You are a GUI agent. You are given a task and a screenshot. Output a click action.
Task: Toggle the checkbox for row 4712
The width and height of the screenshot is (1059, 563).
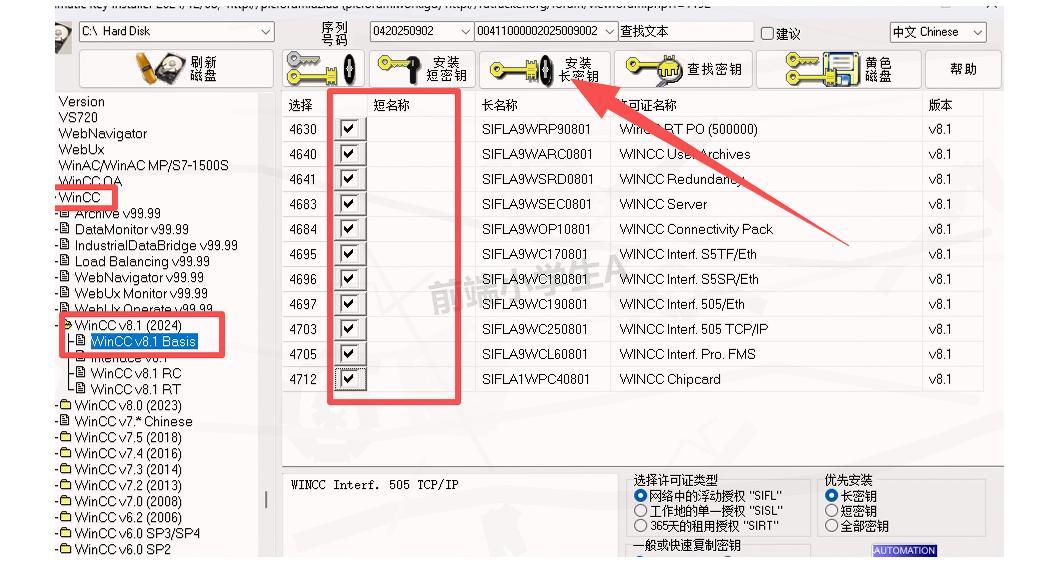(348, 379)
